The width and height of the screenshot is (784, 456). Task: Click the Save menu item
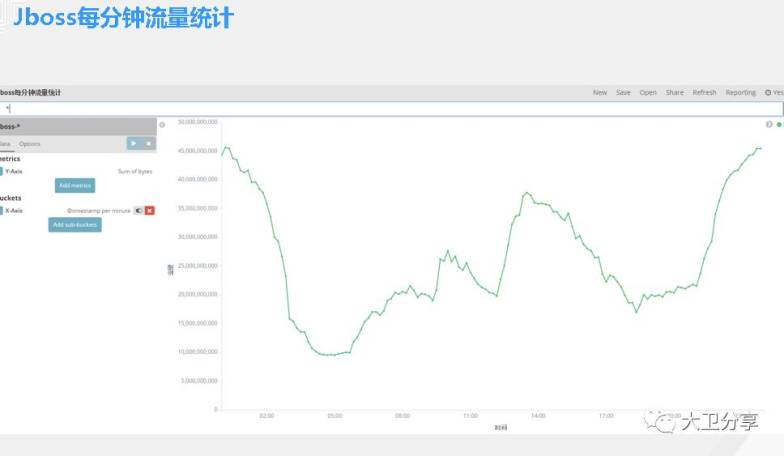click(623, 92)
